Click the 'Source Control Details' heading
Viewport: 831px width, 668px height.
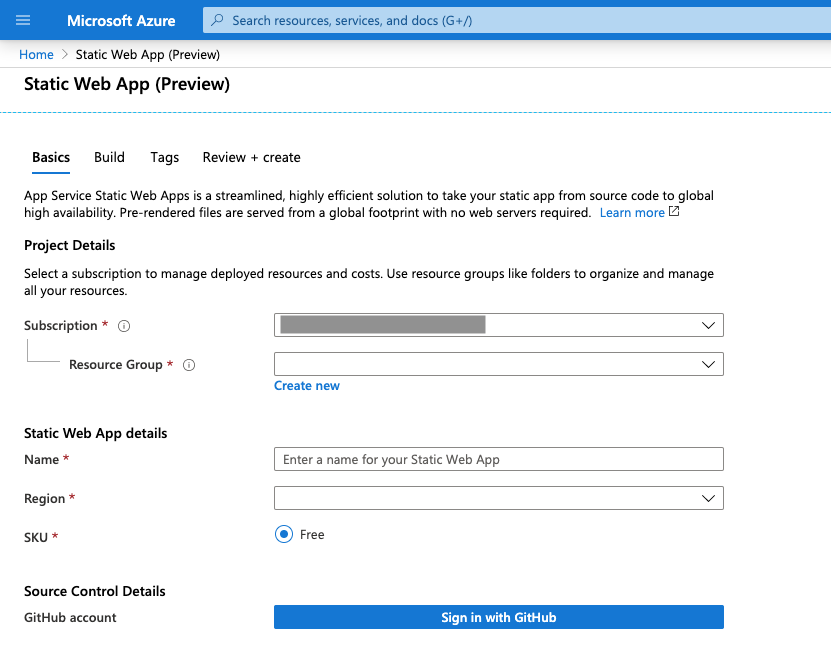(x=94, y=591)
